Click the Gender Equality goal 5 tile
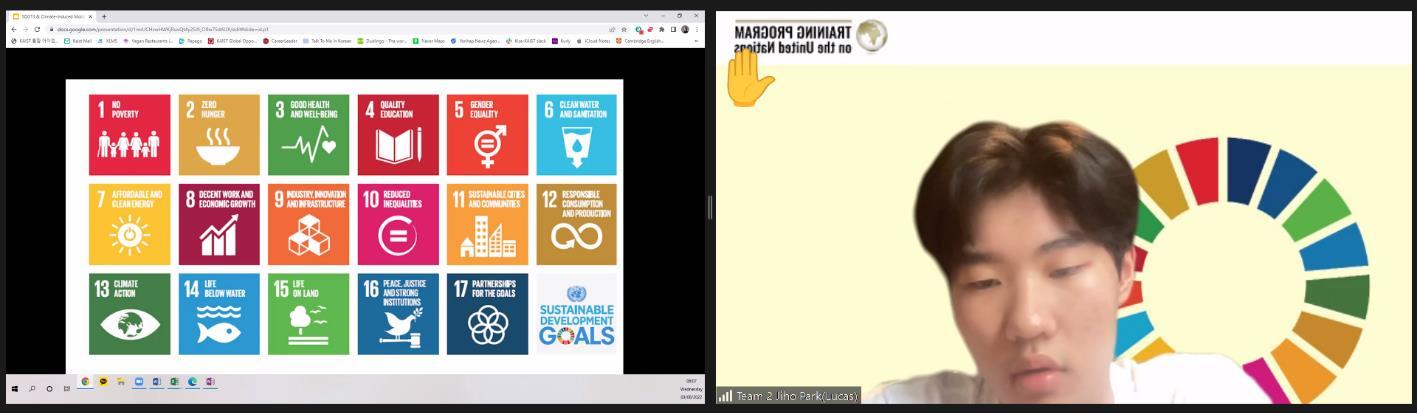 point(487,135)
